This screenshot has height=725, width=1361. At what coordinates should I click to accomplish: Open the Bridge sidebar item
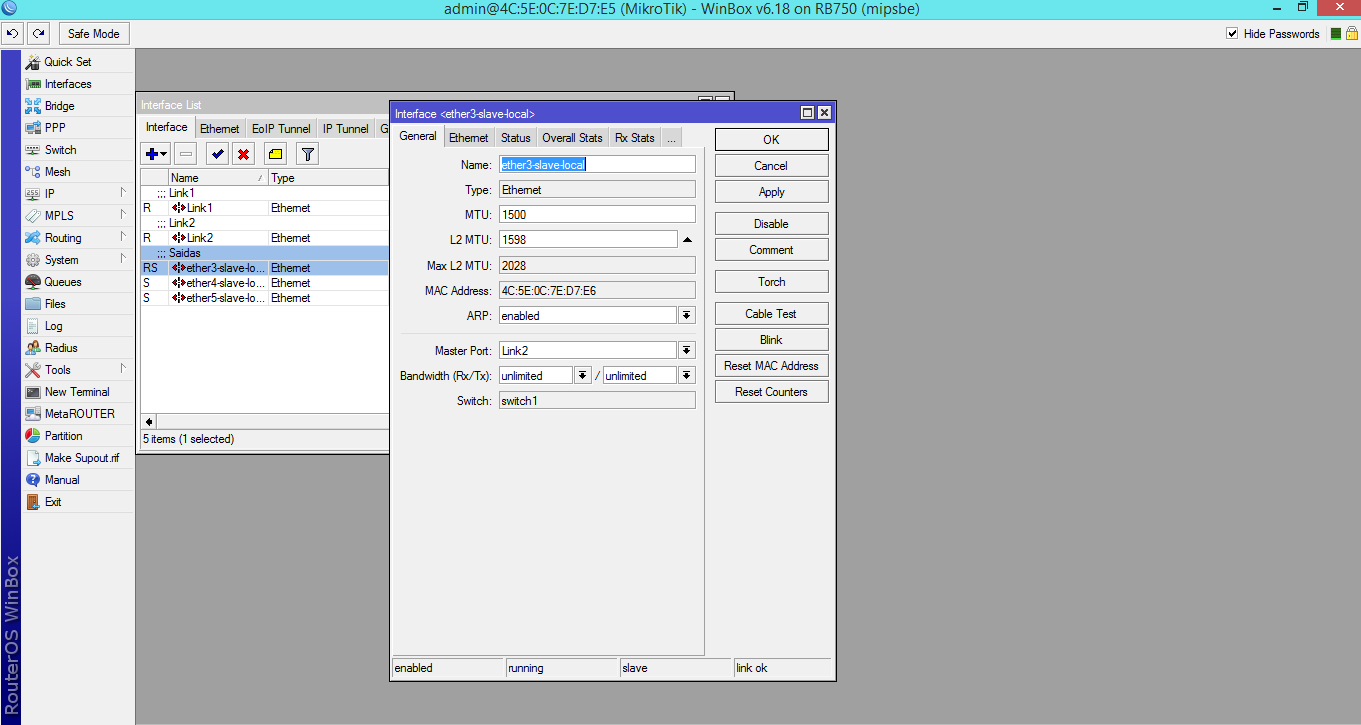59,106
